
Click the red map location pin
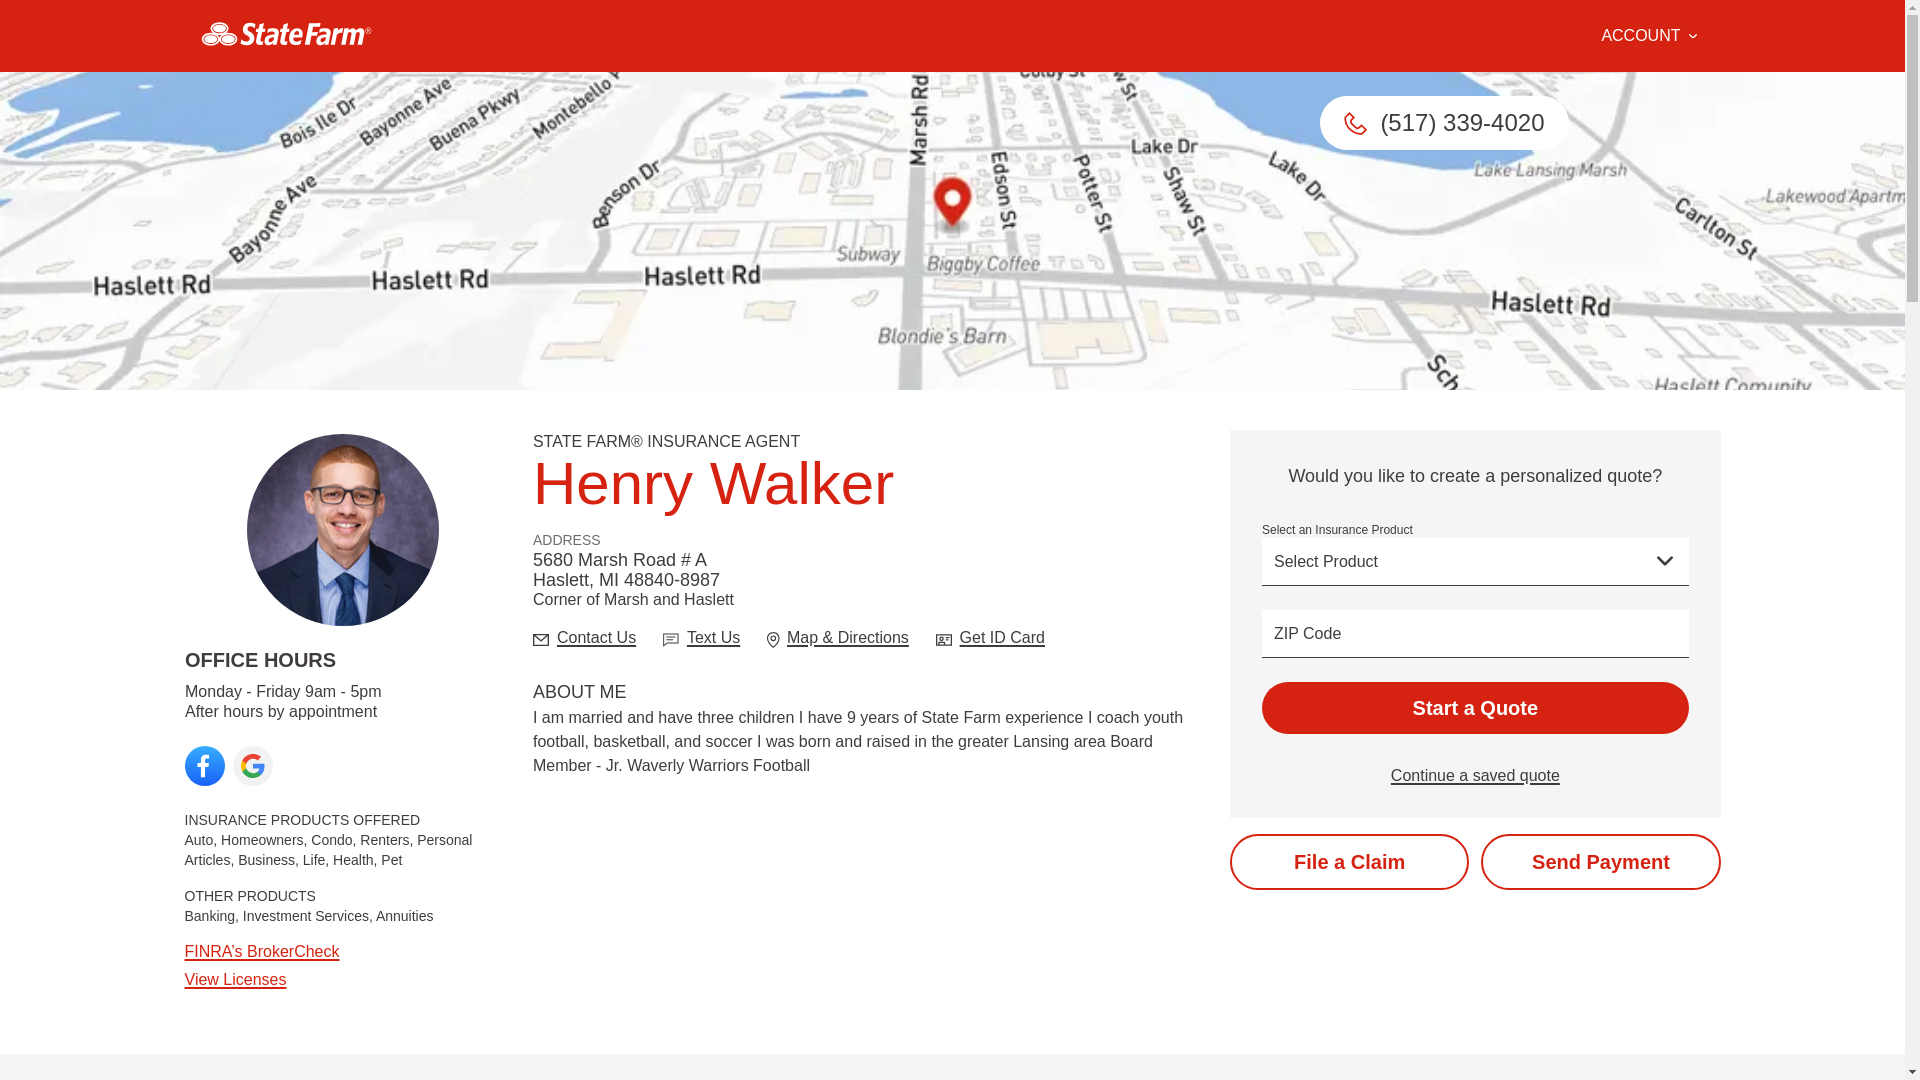952,204
